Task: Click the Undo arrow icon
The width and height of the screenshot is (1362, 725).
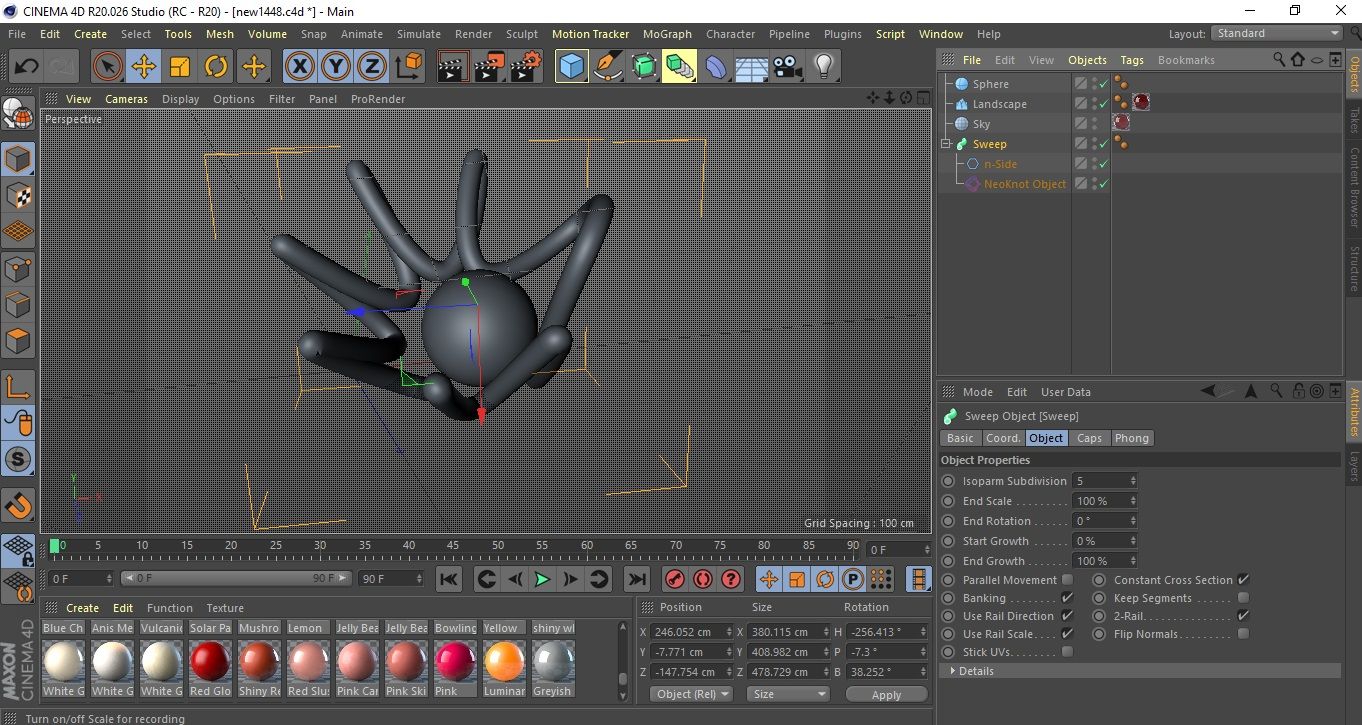Action: tap(26, 67)
